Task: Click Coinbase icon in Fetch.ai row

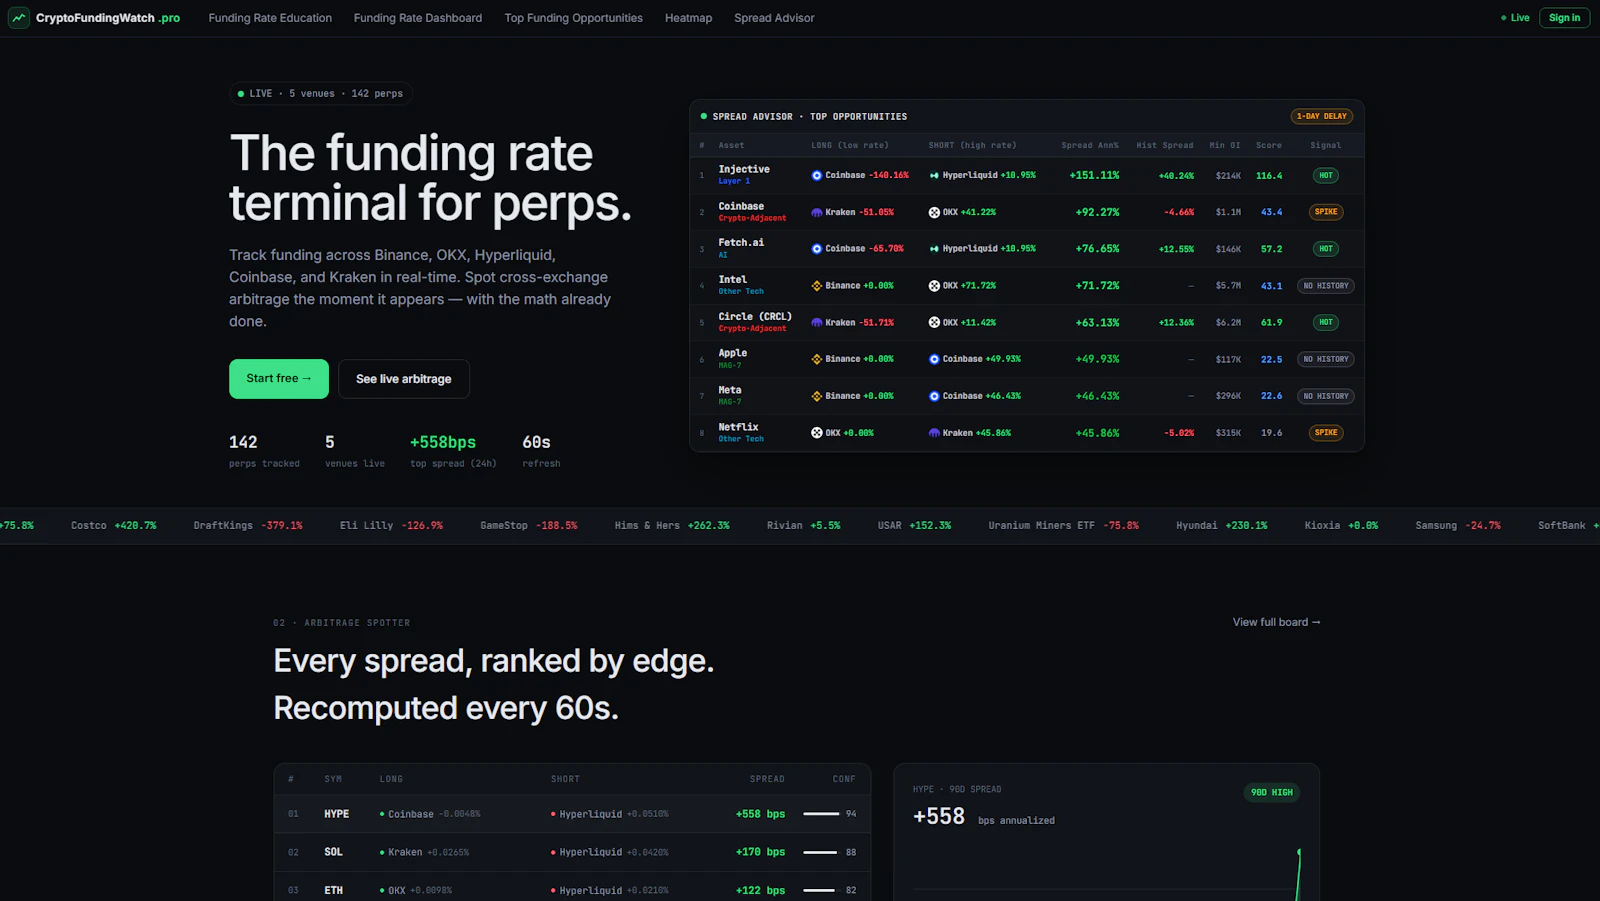Action: (817, 249)
